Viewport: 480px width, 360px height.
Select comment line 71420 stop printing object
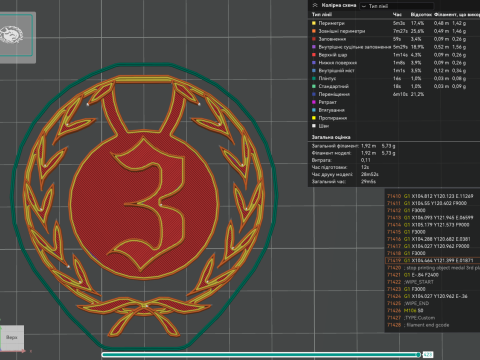tap(432, 268)
